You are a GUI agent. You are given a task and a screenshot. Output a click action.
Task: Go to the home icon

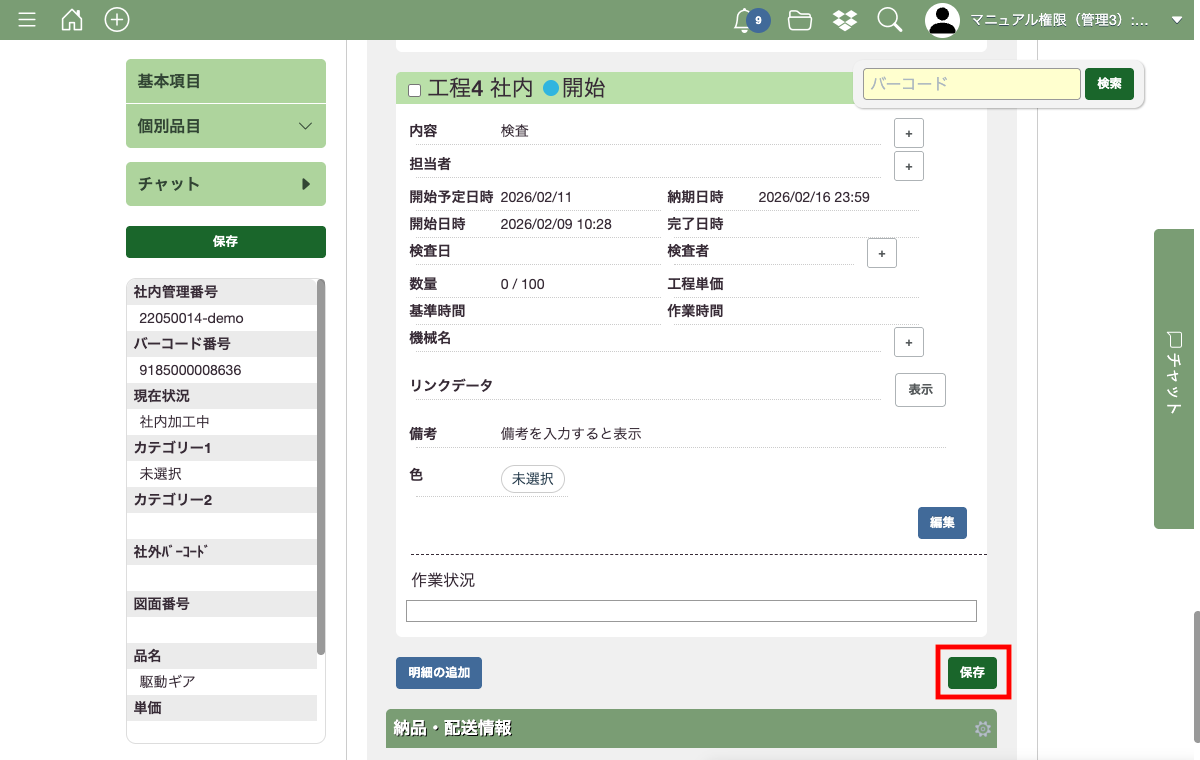tap(72, 20)
